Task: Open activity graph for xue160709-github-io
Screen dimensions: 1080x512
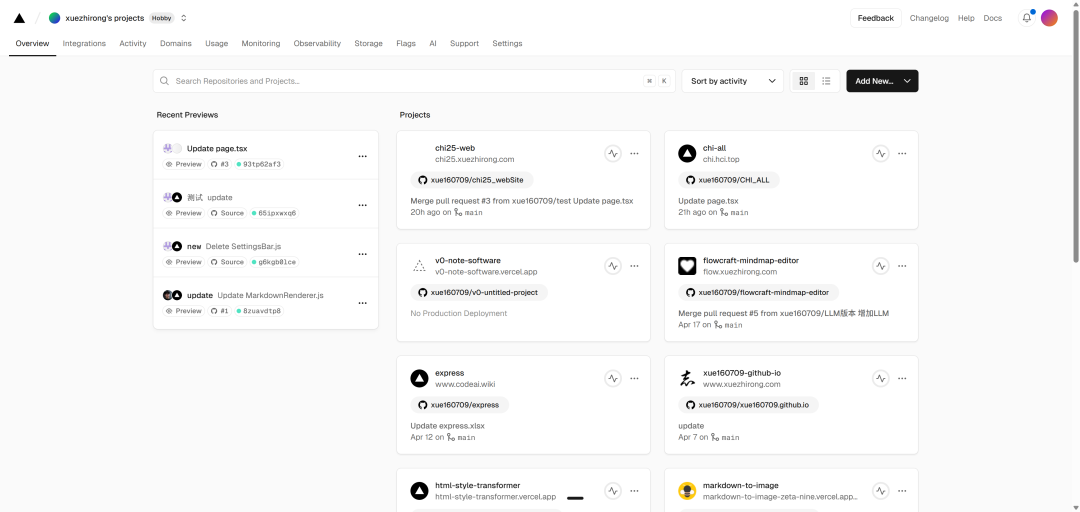Action: tap(881, 378)
